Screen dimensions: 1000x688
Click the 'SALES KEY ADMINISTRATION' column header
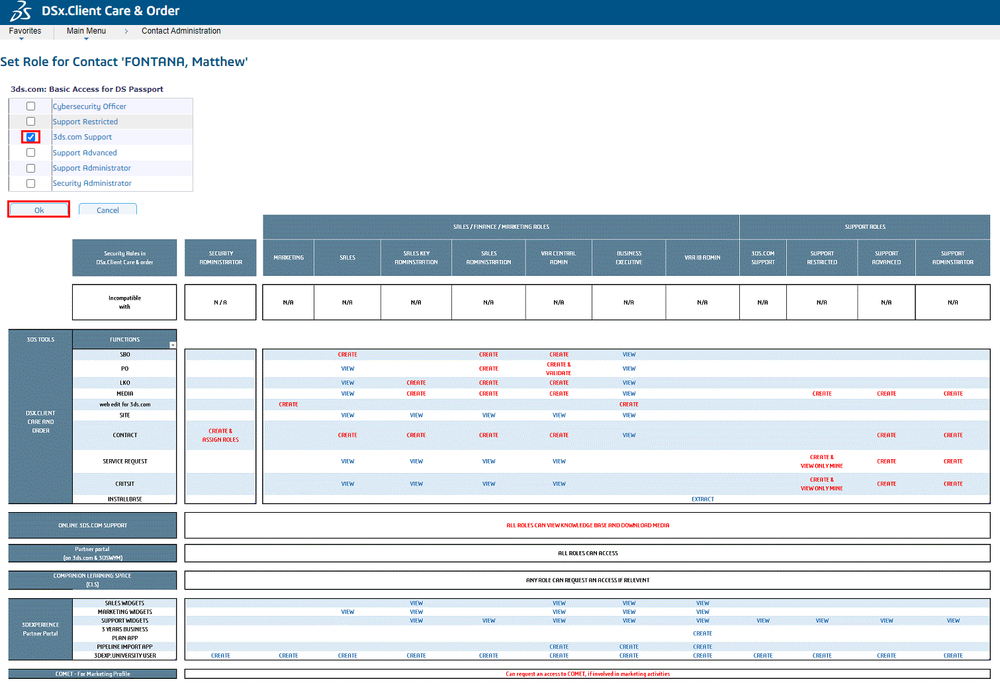416,258
